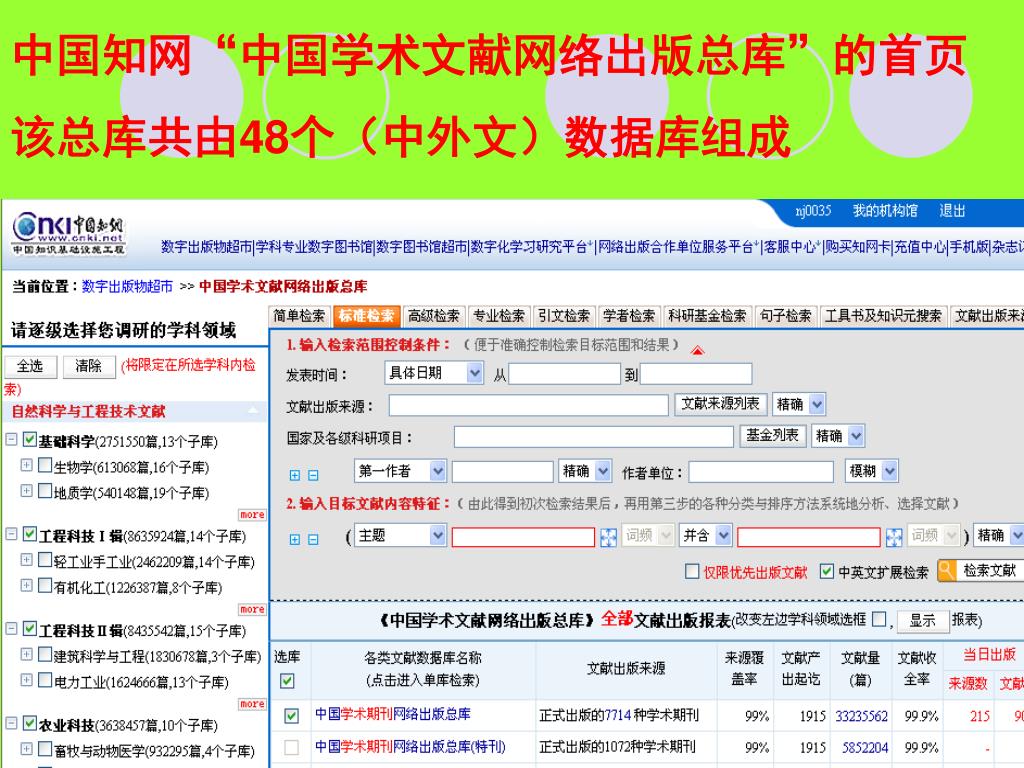Open the 我的机构馆 link

click(x=885, y=211)
